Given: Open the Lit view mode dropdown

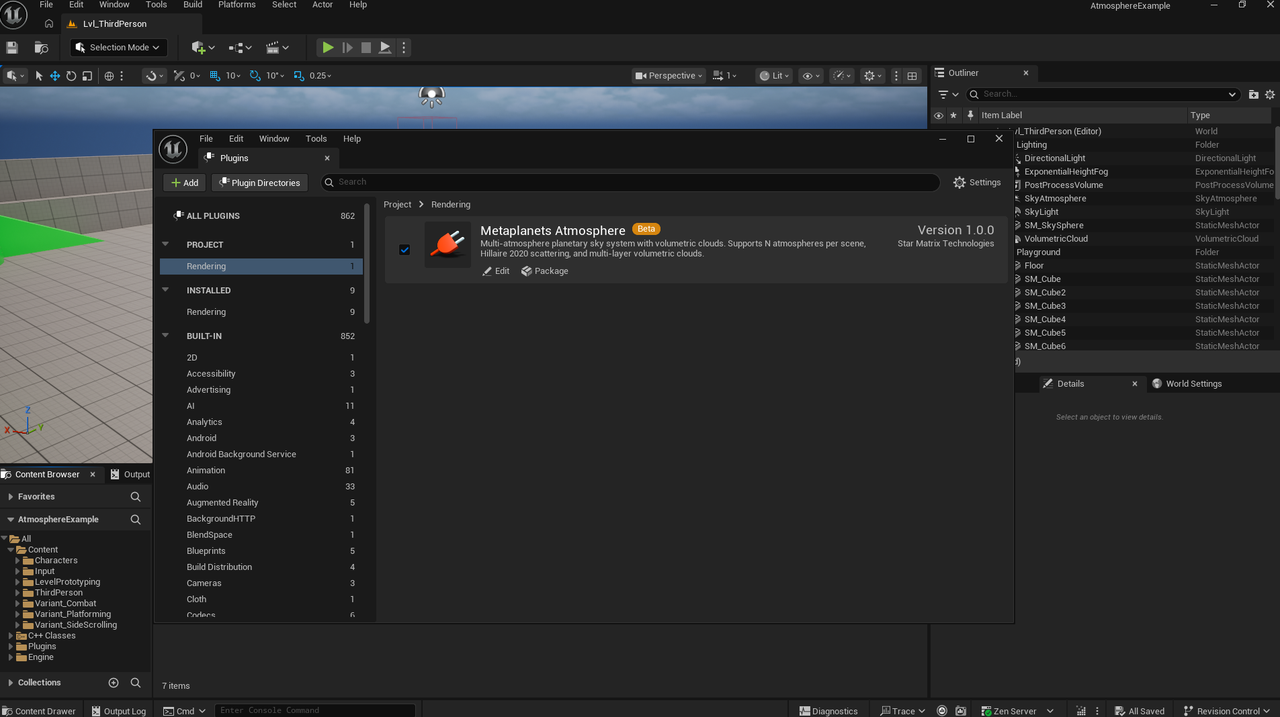Looking at the screenshot, I should click(773, 75).
